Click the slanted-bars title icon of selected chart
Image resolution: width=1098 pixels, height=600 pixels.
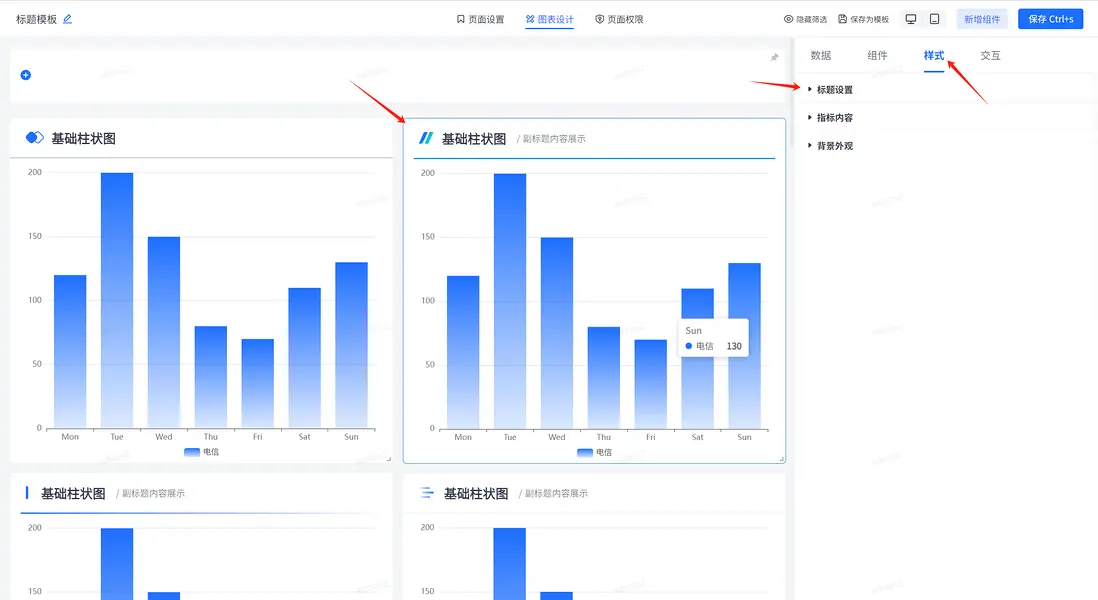click(426, 138)
